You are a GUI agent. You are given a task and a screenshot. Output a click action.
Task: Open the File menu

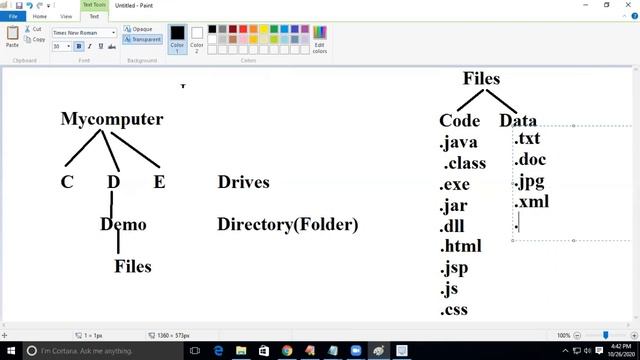13,16
